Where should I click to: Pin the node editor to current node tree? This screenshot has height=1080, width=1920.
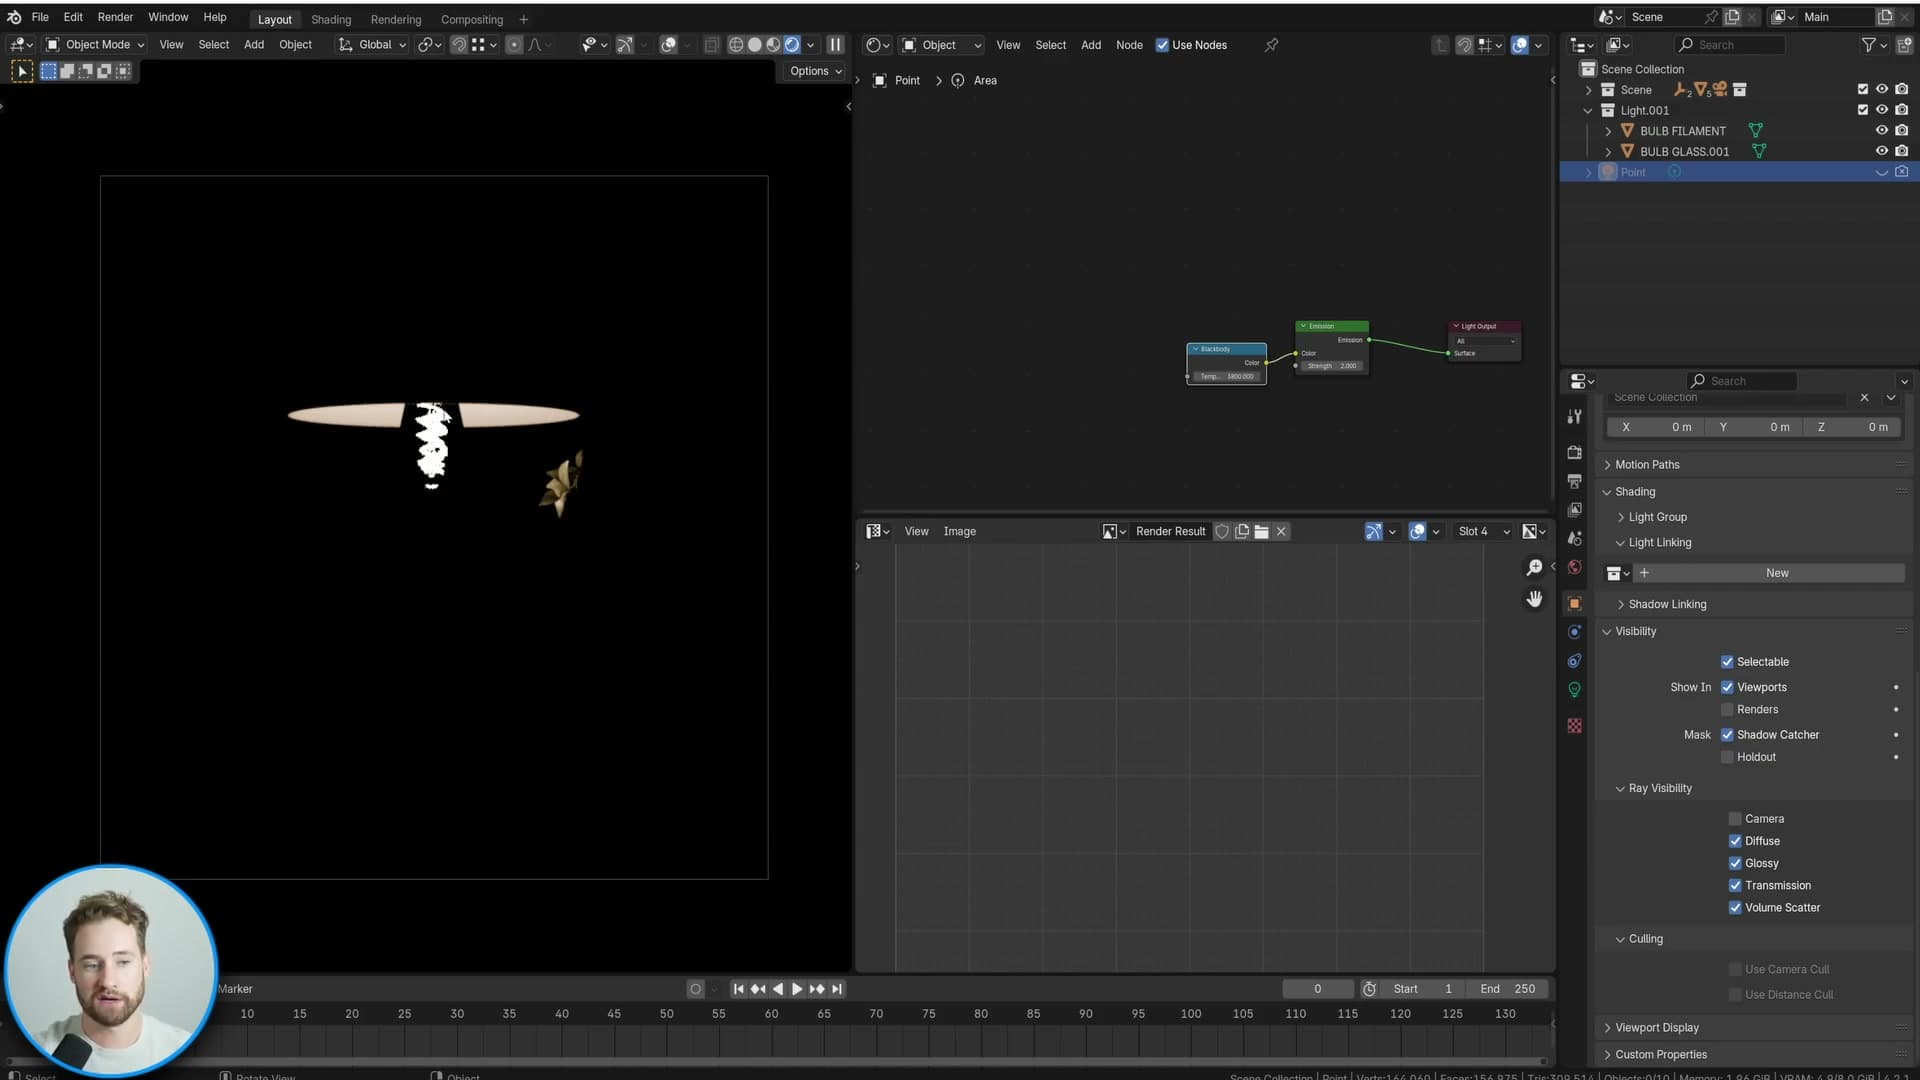pos(1271,45)
